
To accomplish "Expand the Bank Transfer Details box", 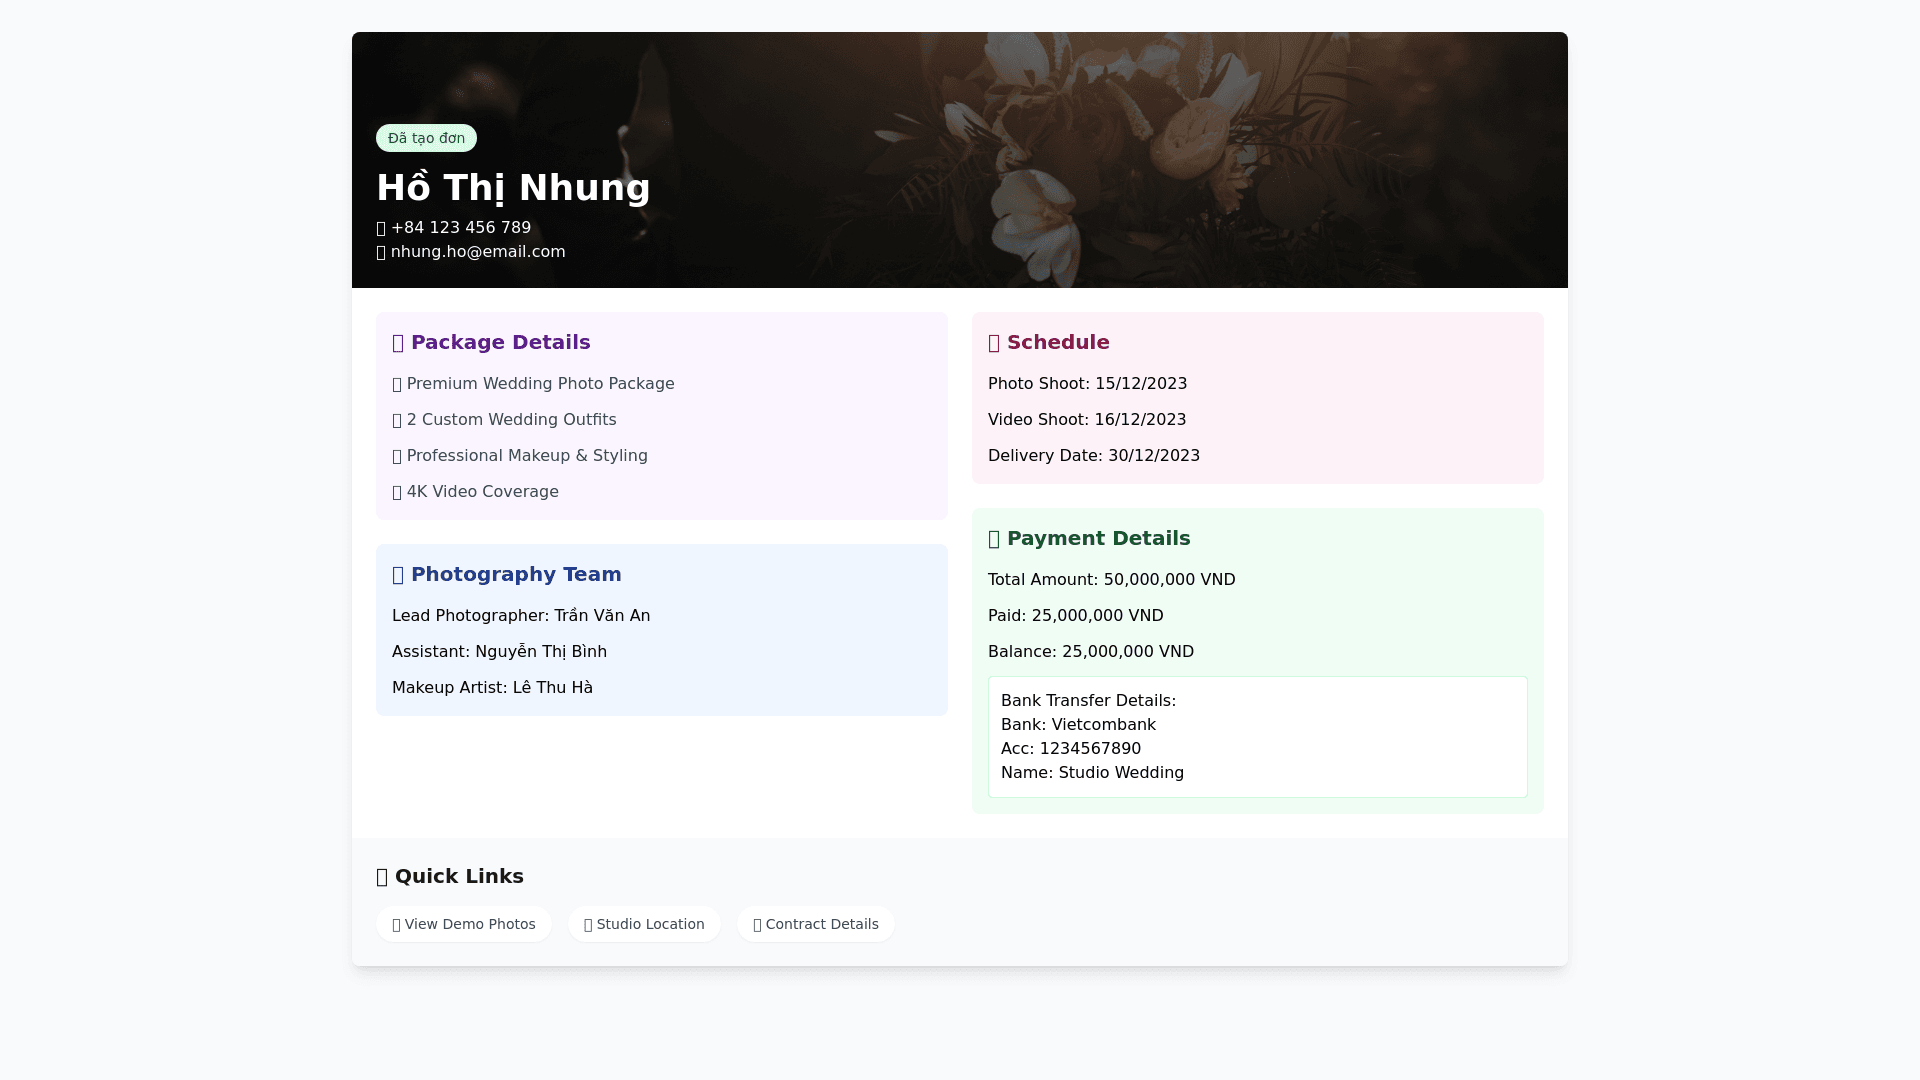I will (x=1257, y=736).
